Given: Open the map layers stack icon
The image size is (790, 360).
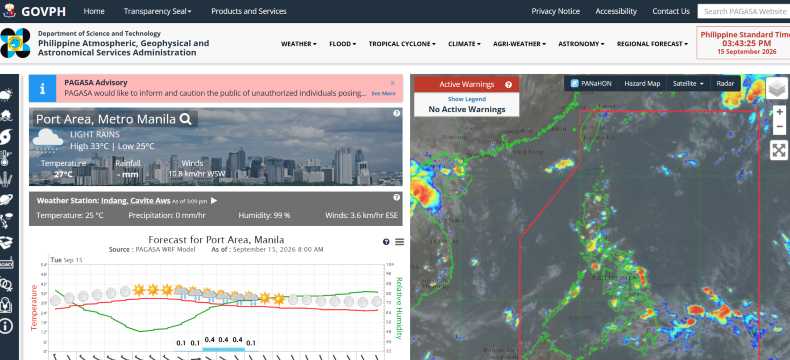Looking at the screenshot, I should coord(776,88).
